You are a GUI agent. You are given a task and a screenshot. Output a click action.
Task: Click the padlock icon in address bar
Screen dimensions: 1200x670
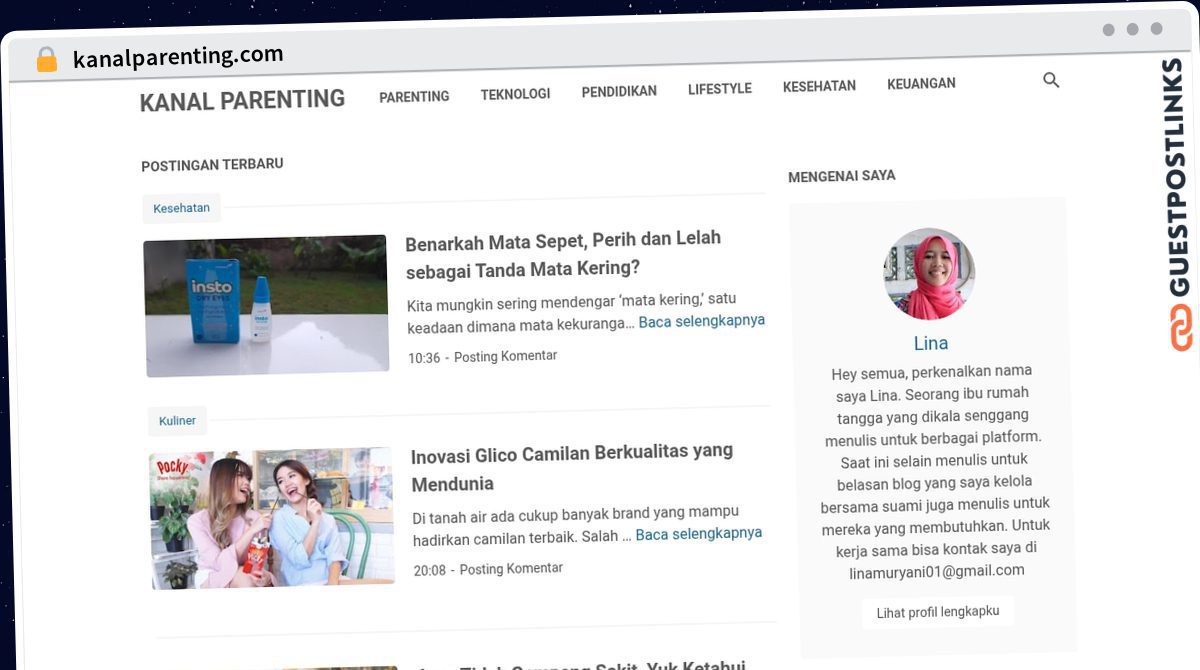46,60
